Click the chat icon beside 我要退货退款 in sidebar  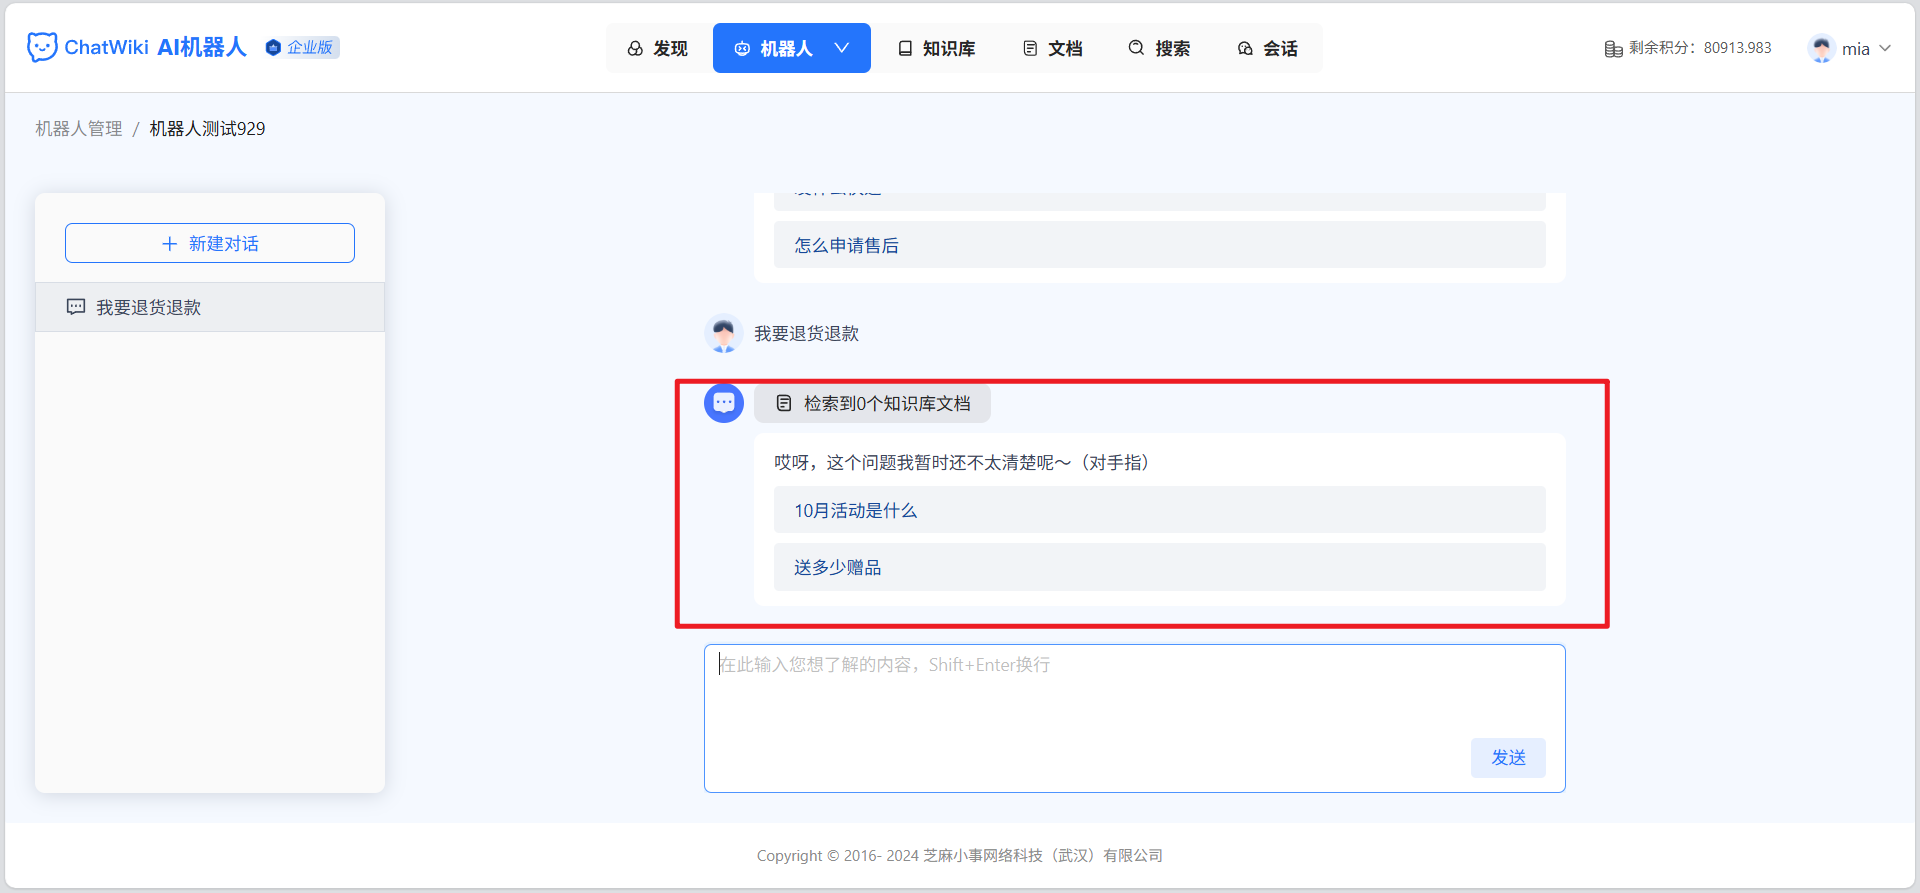click(x=76, y=307)
